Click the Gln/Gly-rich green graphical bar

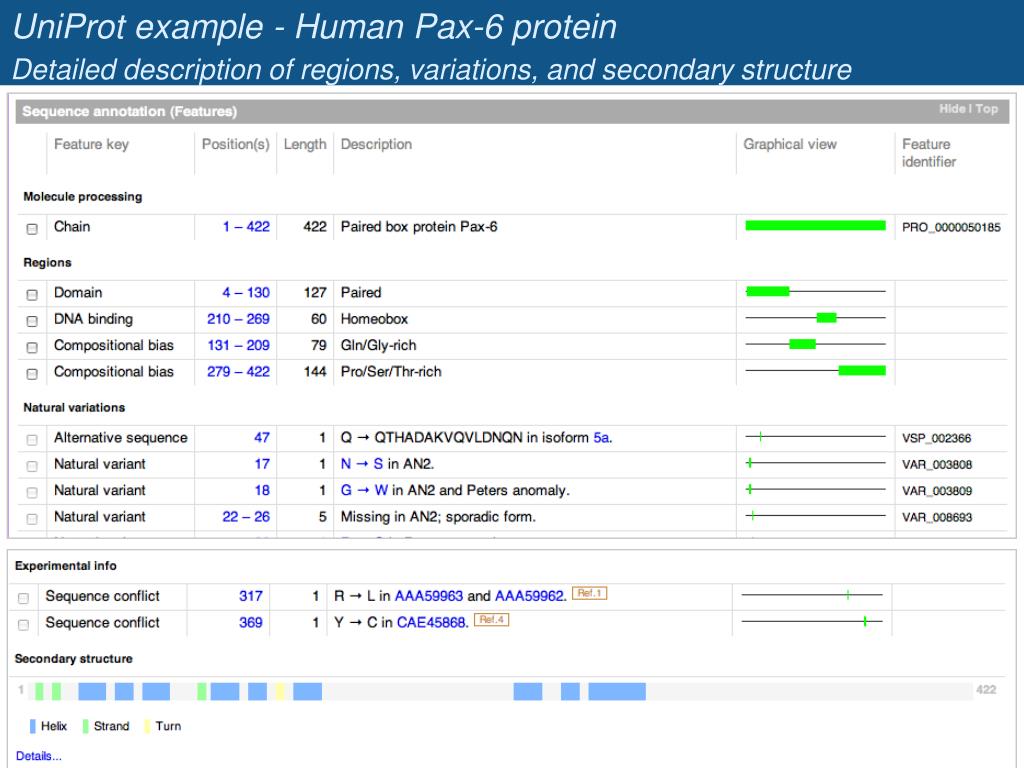(x=803, y=344)
